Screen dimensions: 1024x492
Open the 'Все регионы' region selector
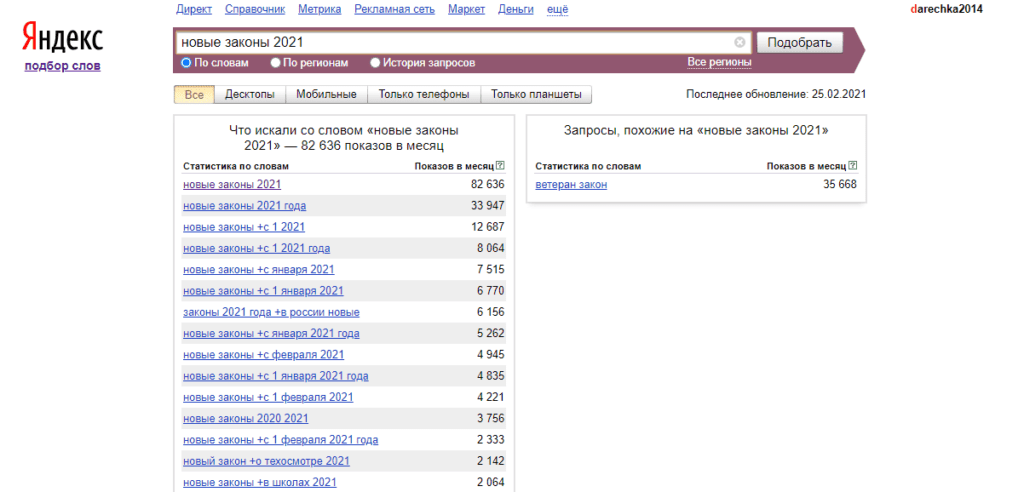(718, 62)
